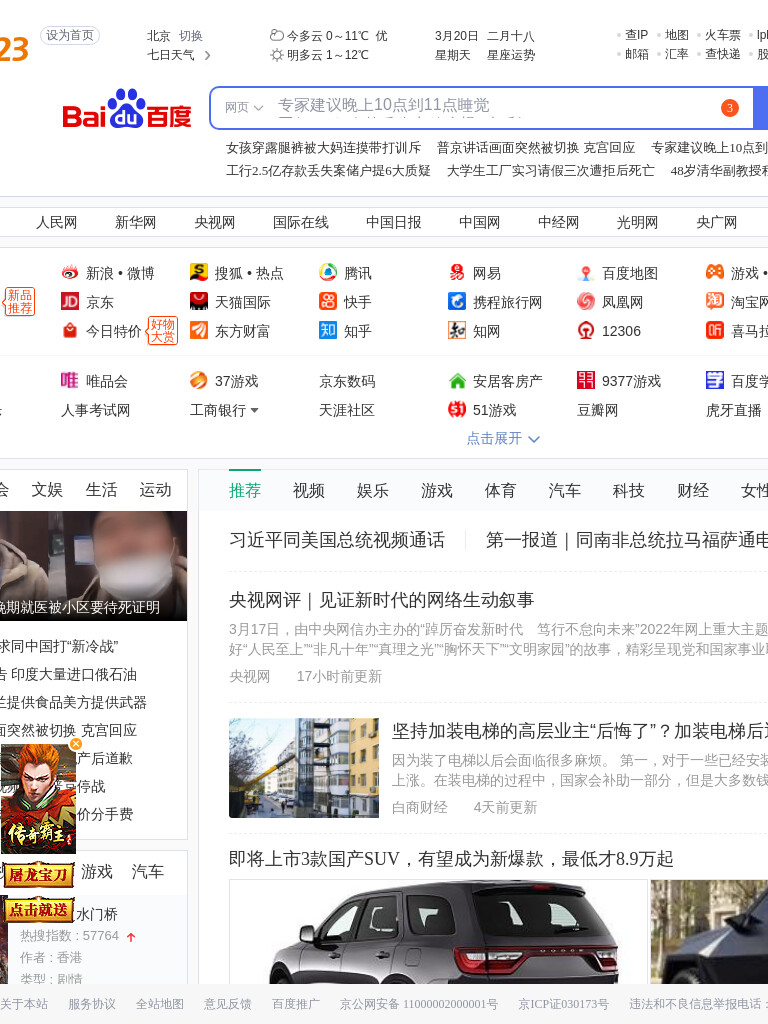Open the Sina Weibo site icon
768x1024 pixels.
[x=70, y=272]
